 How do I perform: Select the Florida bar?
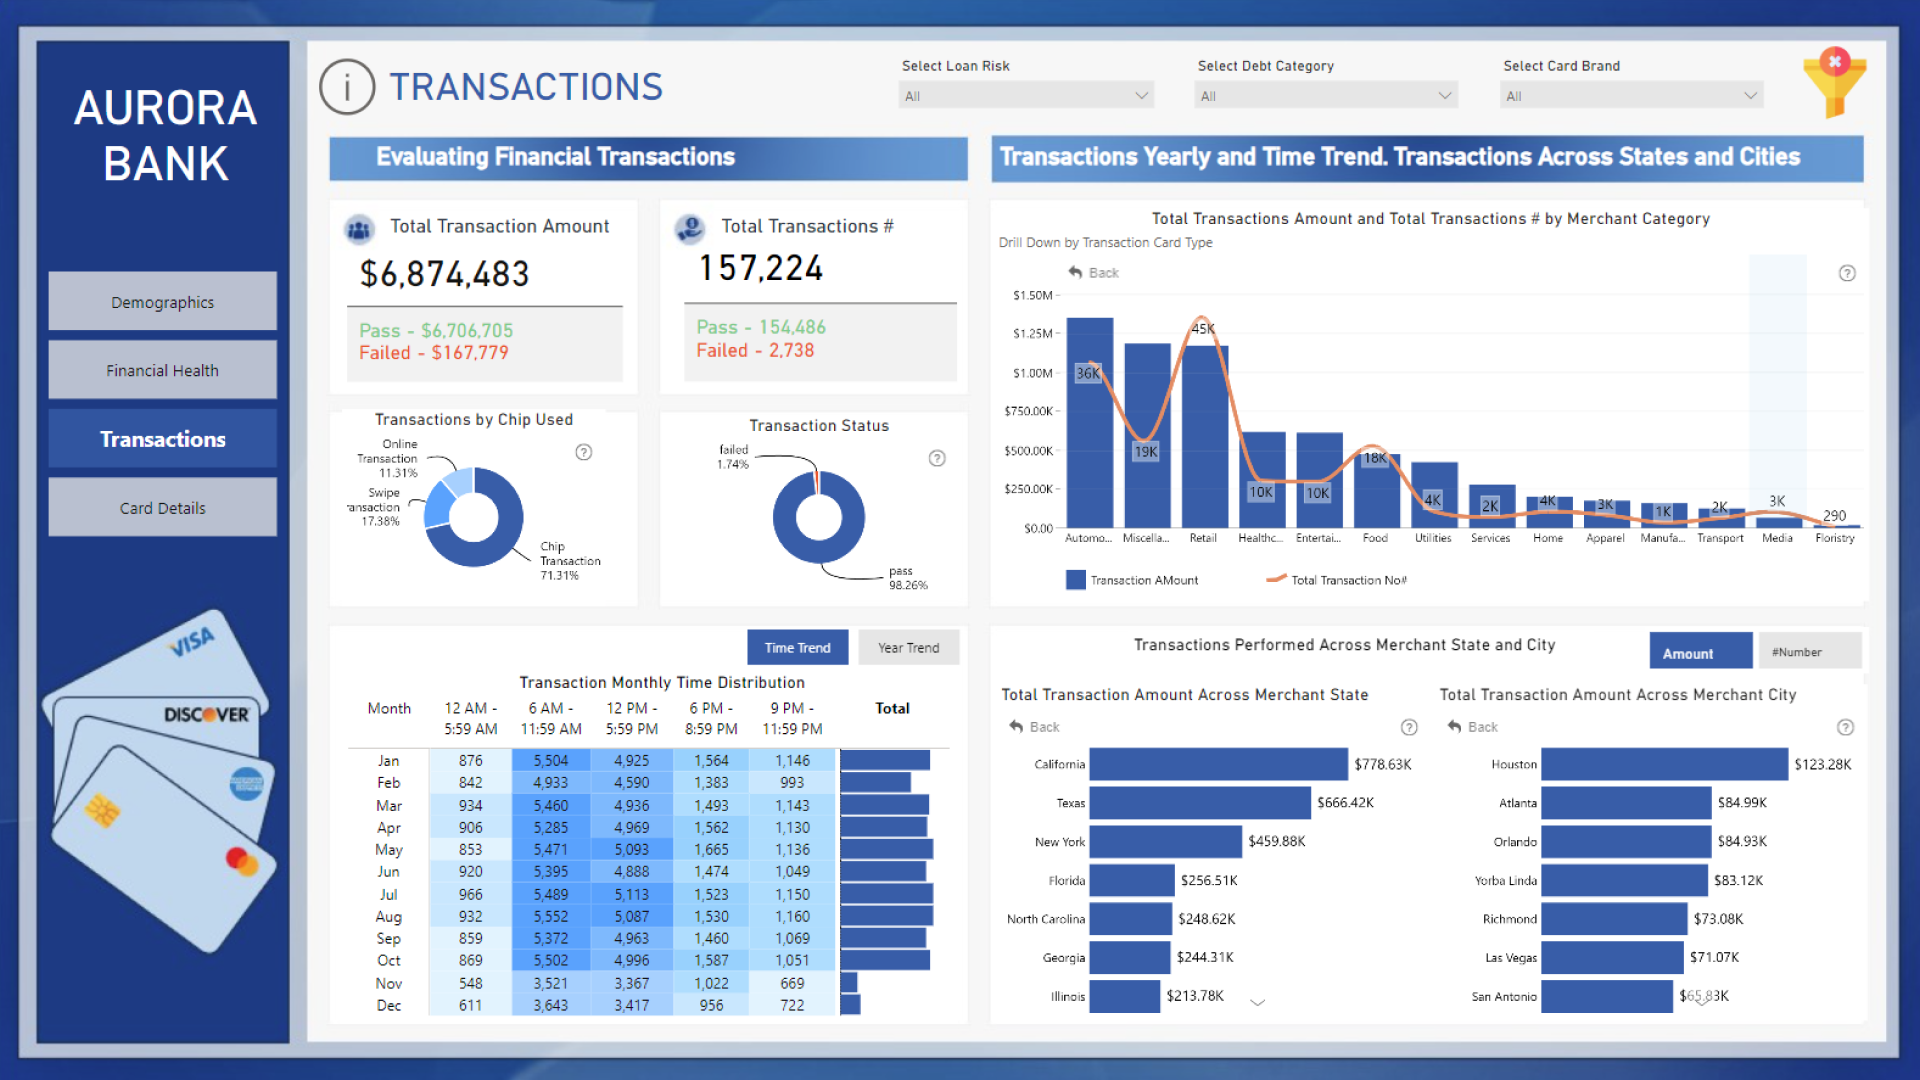click(1132, 880)
